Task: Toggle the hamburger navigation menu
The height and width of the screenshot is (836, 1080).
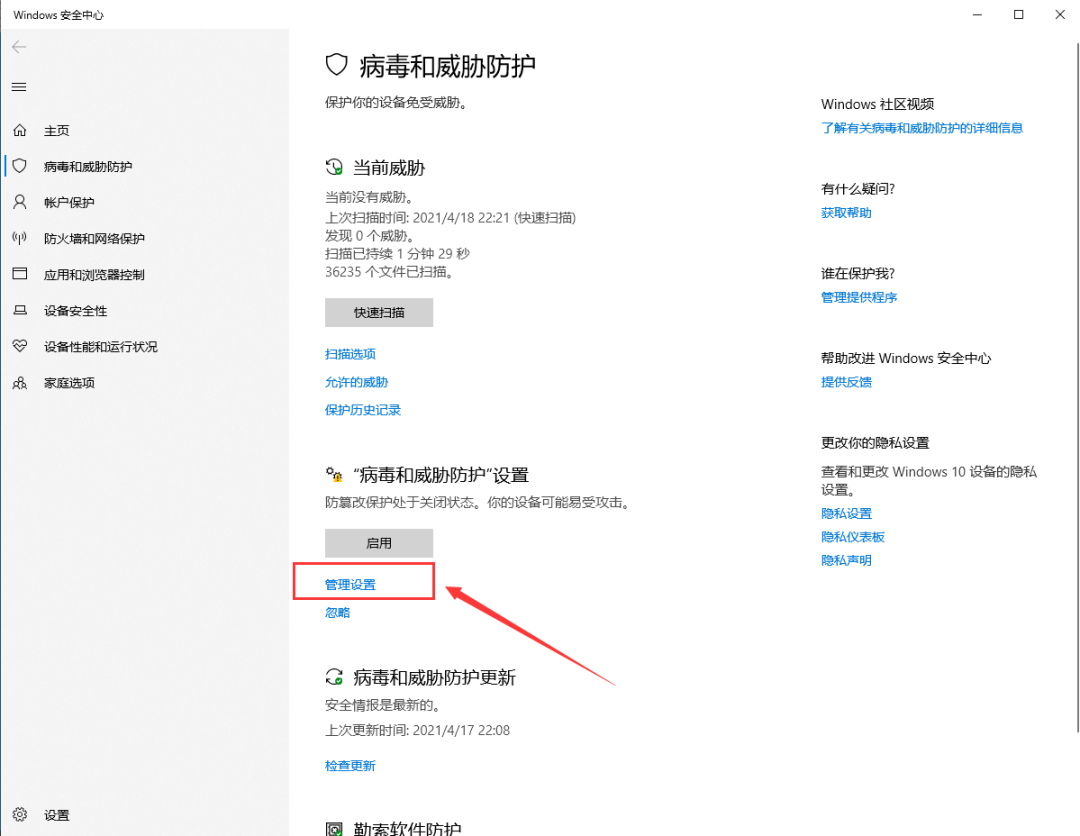Action: [19, 87]
